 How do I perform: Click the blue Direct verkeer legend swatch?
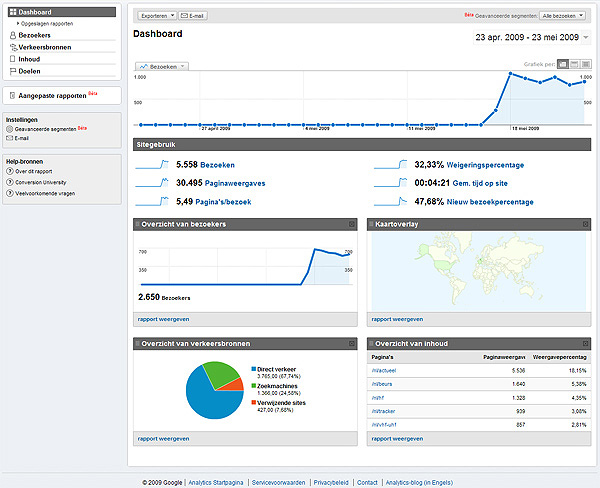pos(253,369)
